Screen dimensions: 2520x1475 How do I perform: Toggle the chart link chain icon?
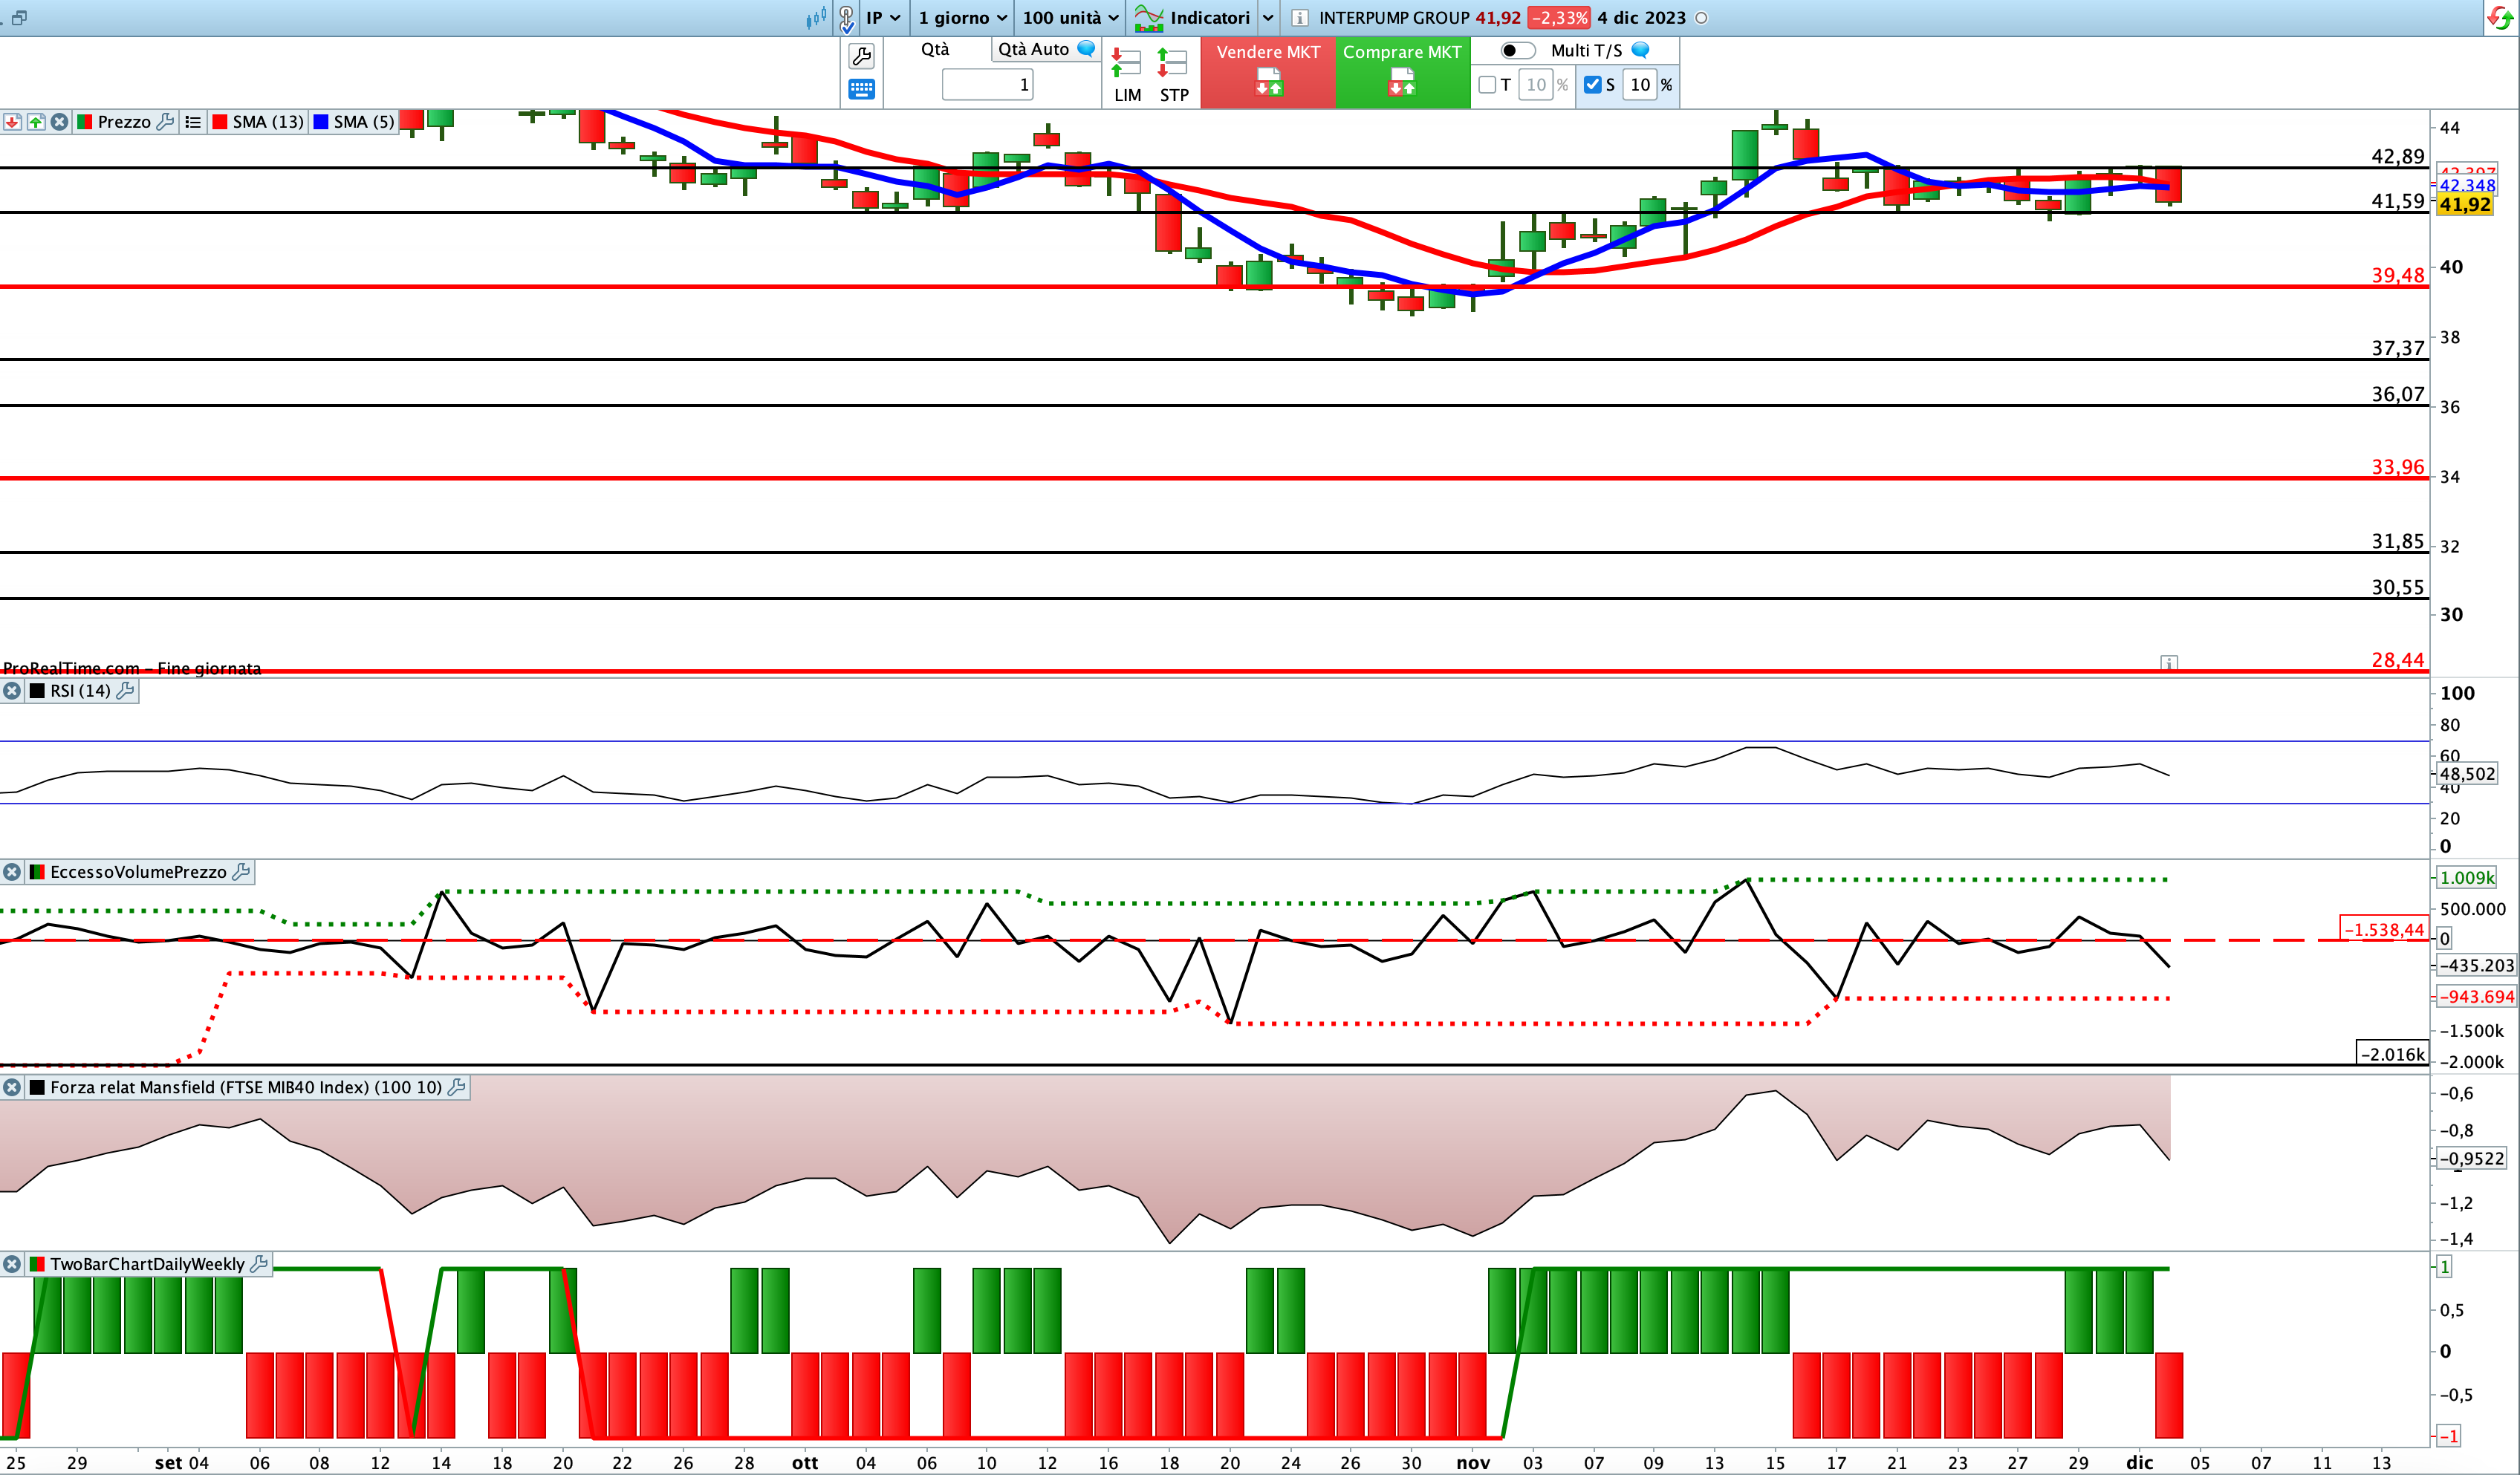(x=847, y=18)
